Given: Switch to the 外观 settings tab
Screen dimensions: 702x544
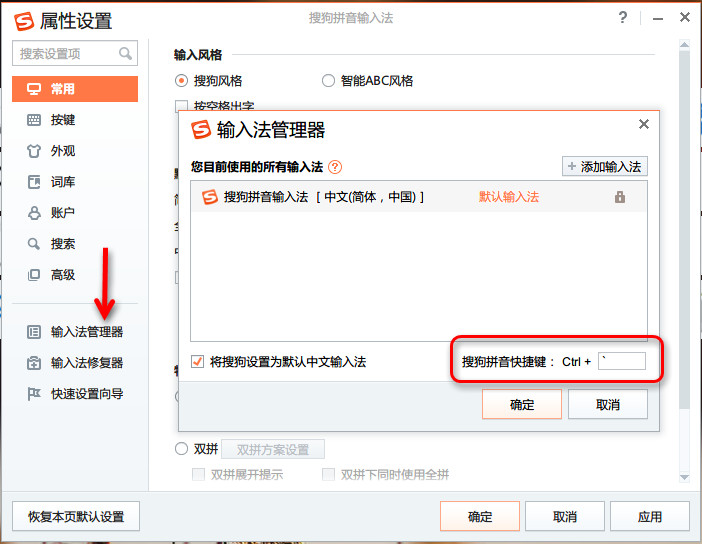Looking at the screenshot, I should (63, 151).
